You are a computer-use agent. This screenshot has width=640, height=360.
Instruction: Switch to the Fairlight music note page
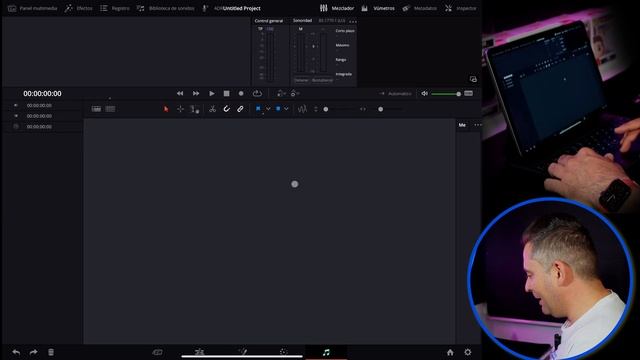point(326,352)
